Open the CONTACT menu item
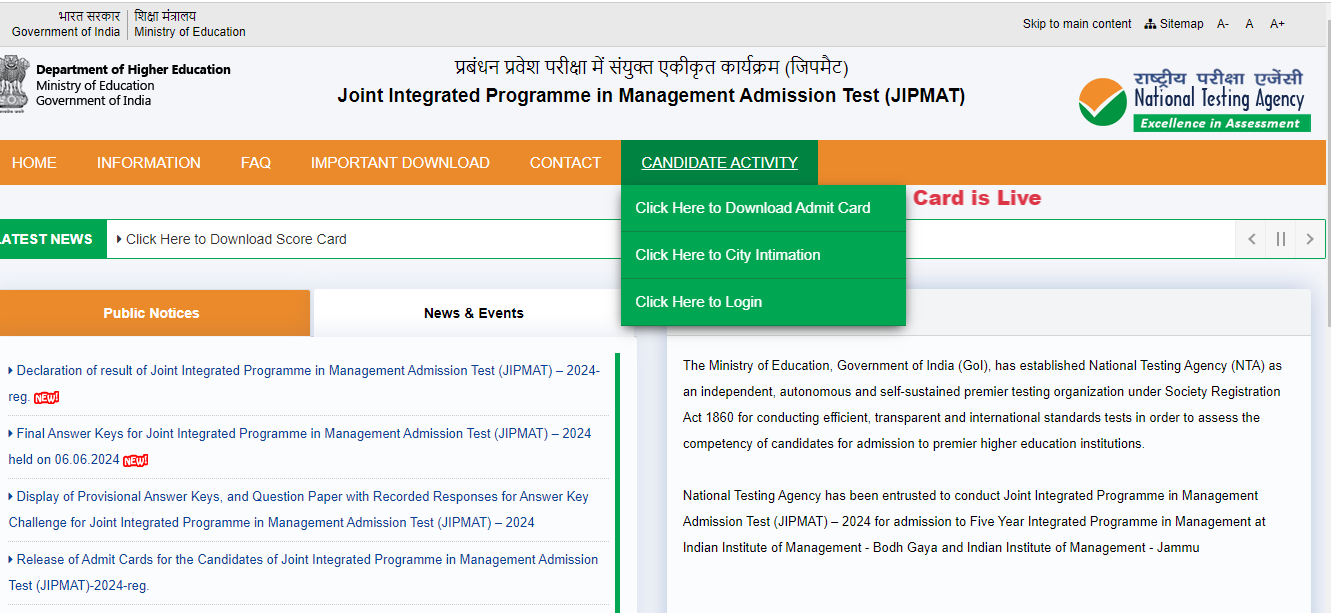Screen dimensions: 1331x613 [565, 163]
